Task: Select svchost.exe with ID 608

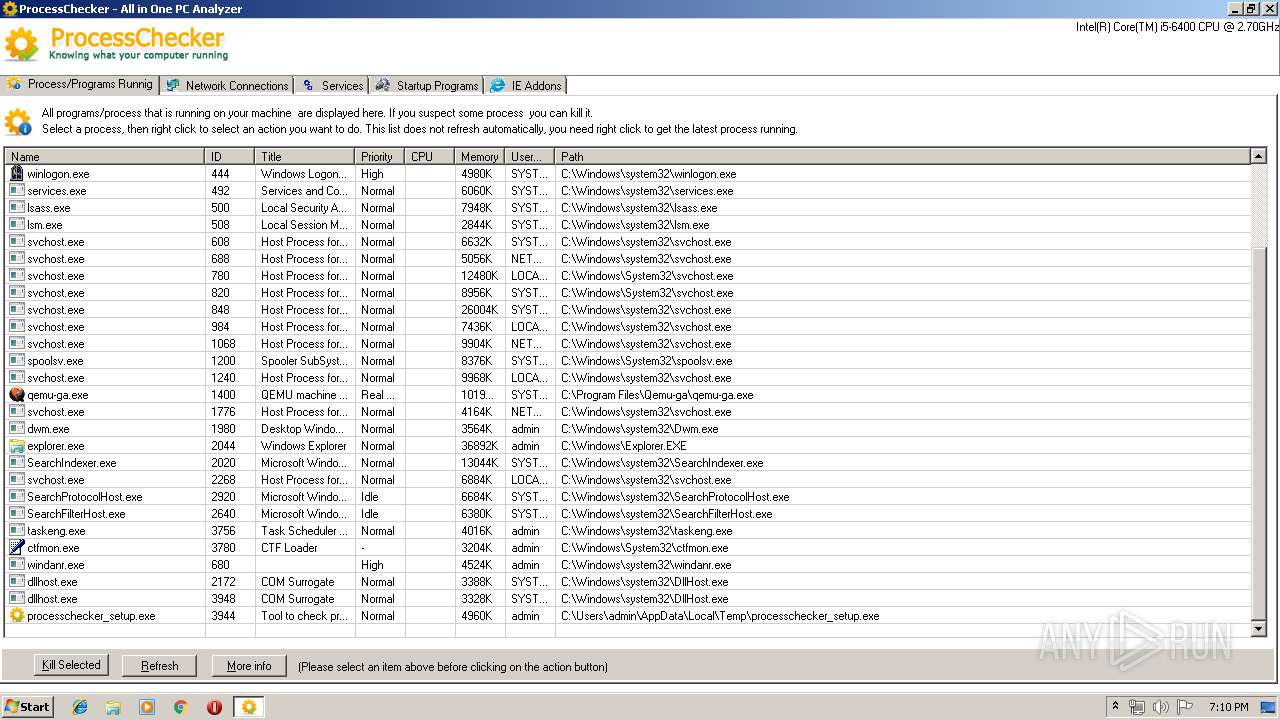Action: 628,242
